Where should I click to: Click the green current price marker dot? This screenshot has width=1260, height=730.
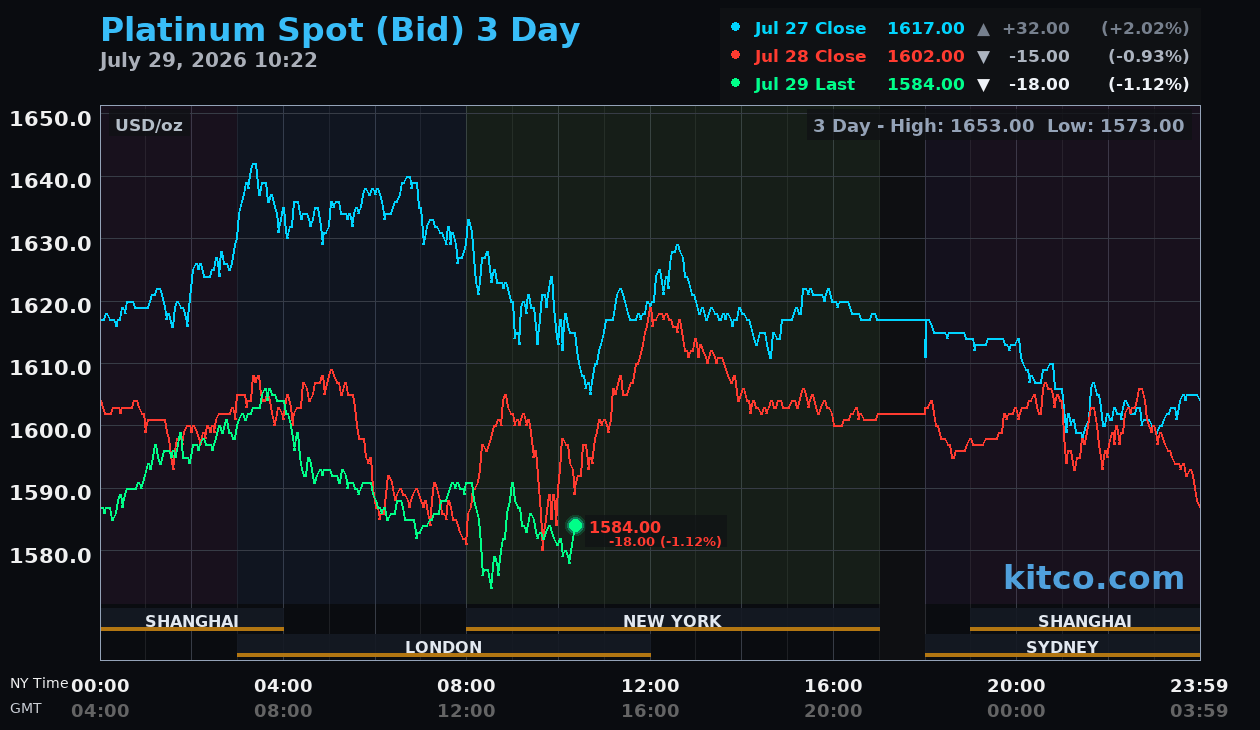(x=575, y=525)
